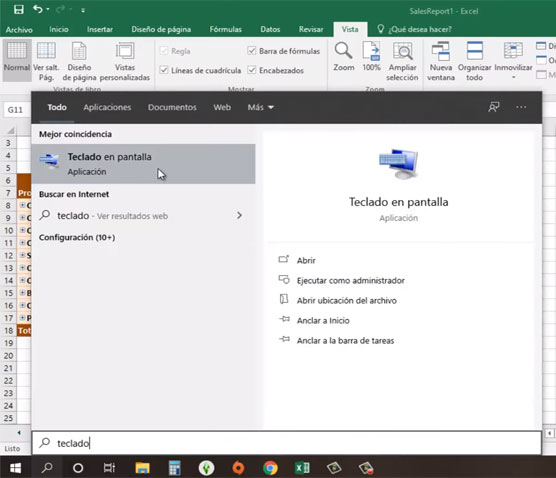Undo the last action in Excel
Viewport: 556px width, 478px height.
(38, 9)
